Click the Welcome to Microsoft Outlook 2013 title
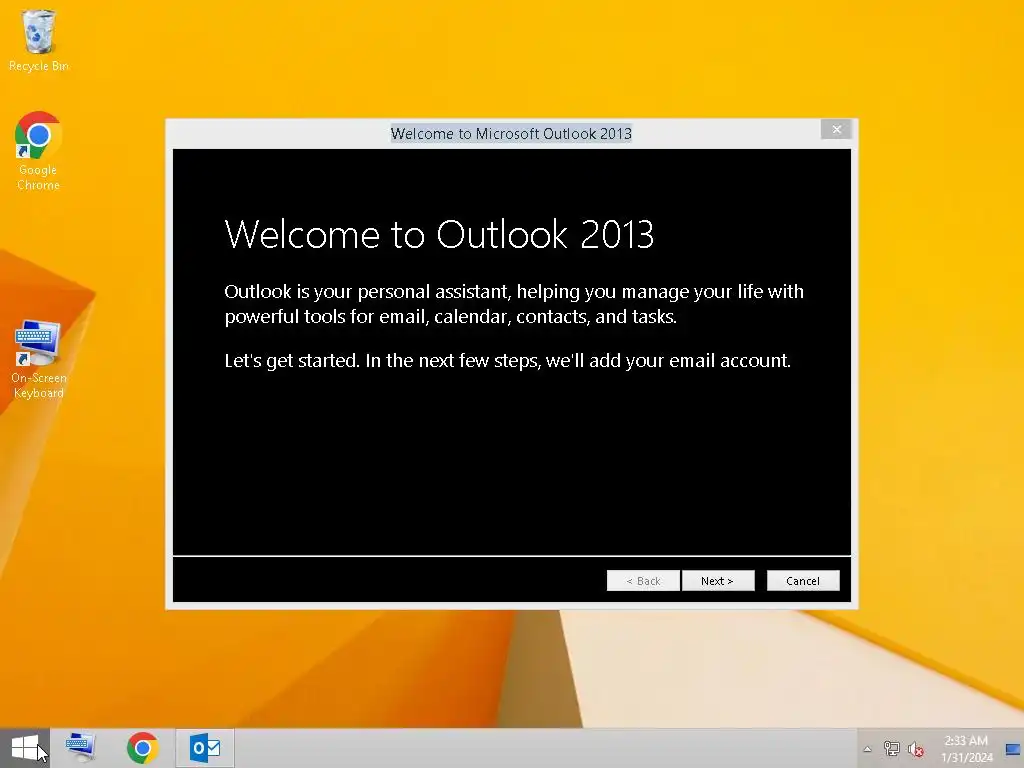This screenshot has width=1024, height=768. click(x=511, y=134)
